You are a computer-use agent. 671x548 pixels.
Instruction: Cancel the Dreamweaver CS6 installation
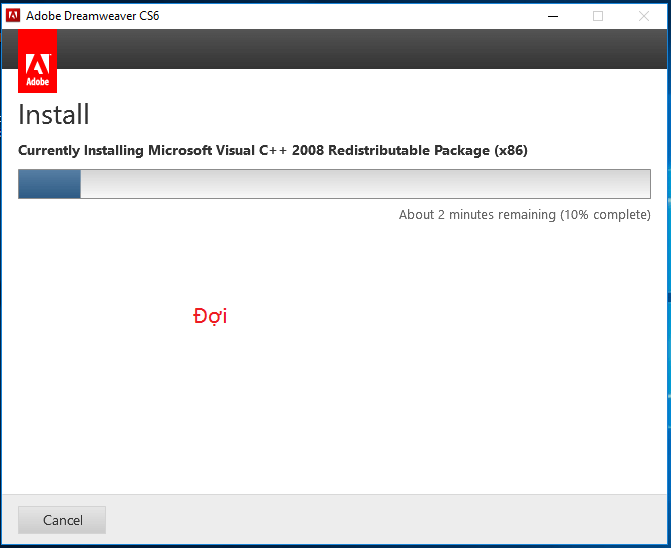tap(62, 520)
